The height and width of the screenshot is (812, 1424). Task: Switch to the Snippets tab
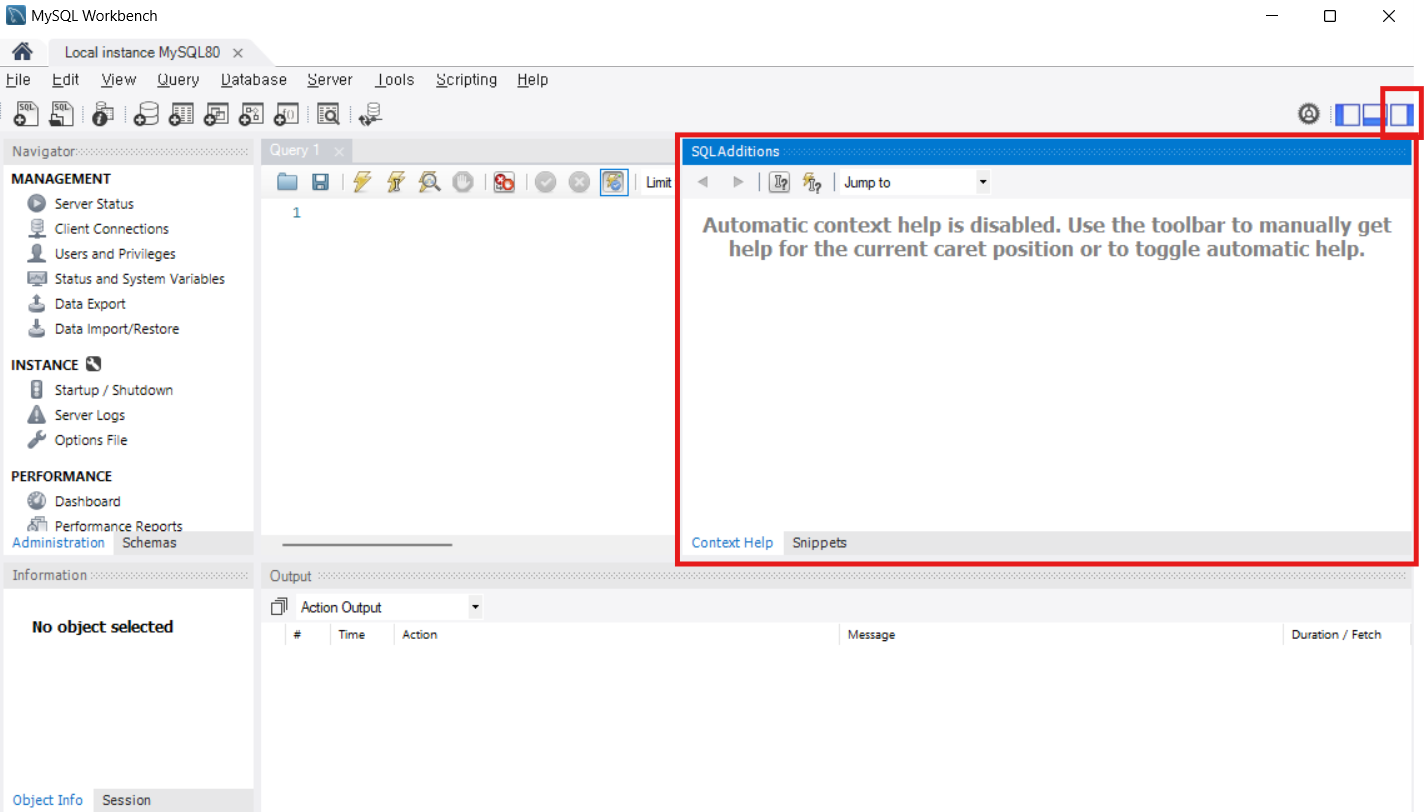[x=819, y=543]
